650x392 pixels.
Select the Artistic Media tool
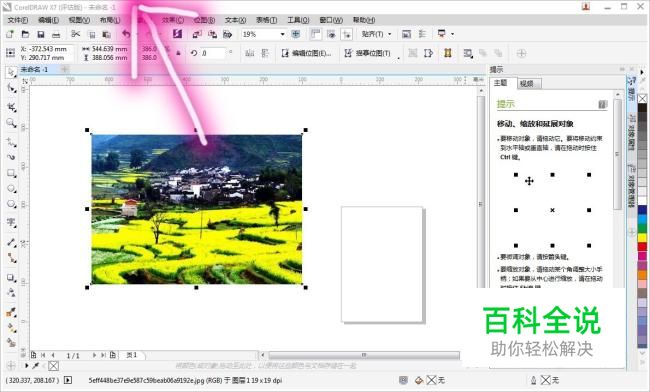pos(11,157)
